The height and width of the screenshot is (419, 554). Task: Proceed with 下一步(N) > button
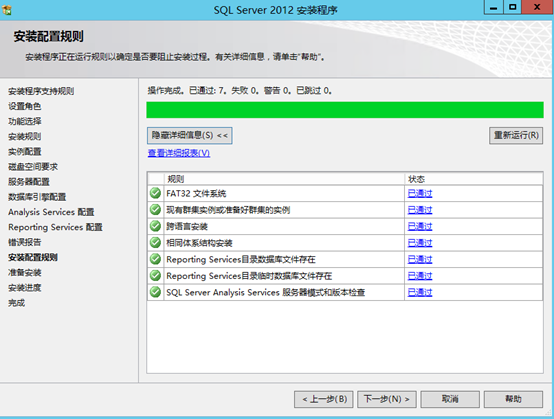[x=387, y=399]
